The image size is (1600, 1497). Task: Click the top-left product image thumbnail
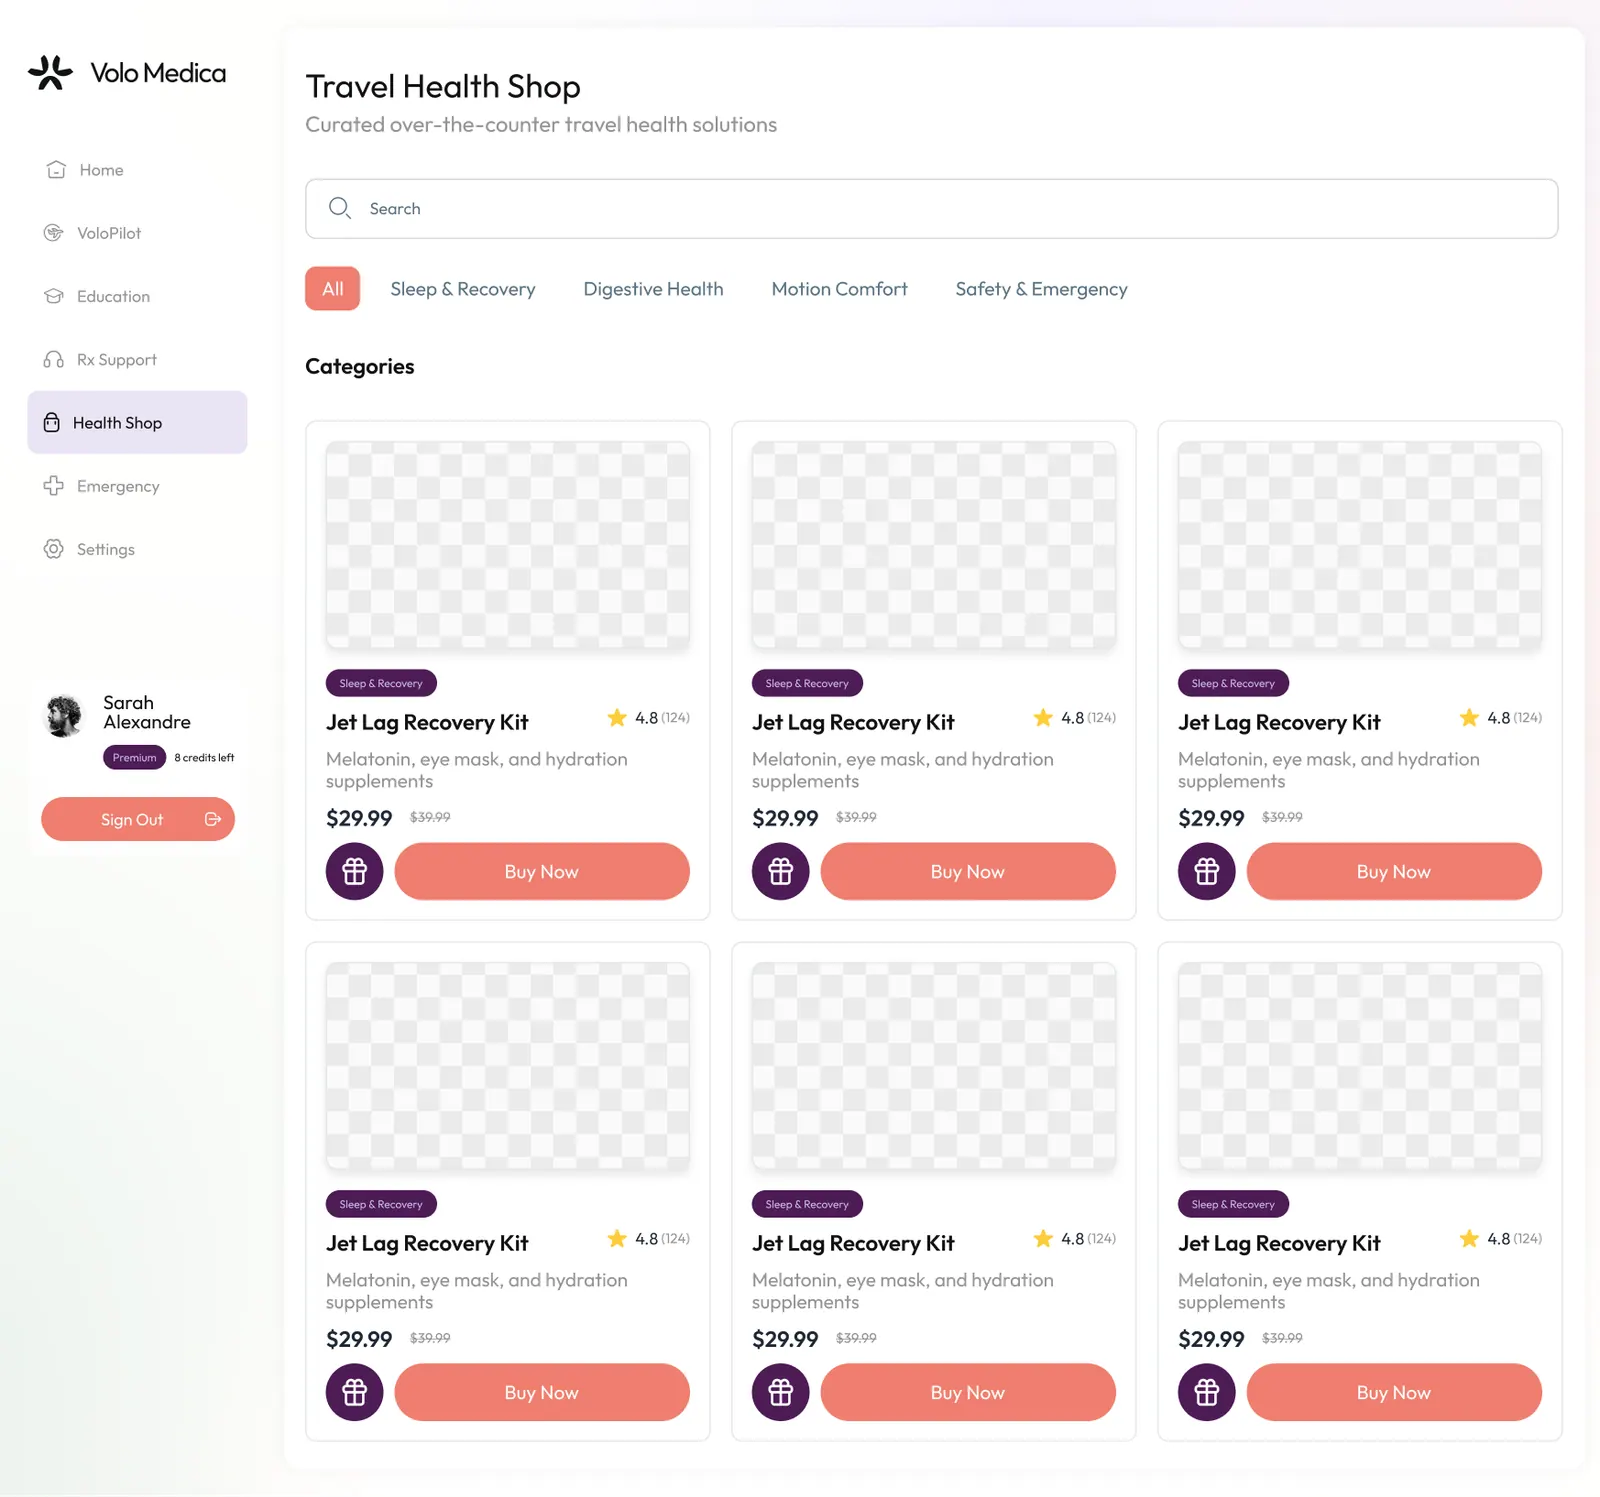pyautogui.click(x=508, y=546)
